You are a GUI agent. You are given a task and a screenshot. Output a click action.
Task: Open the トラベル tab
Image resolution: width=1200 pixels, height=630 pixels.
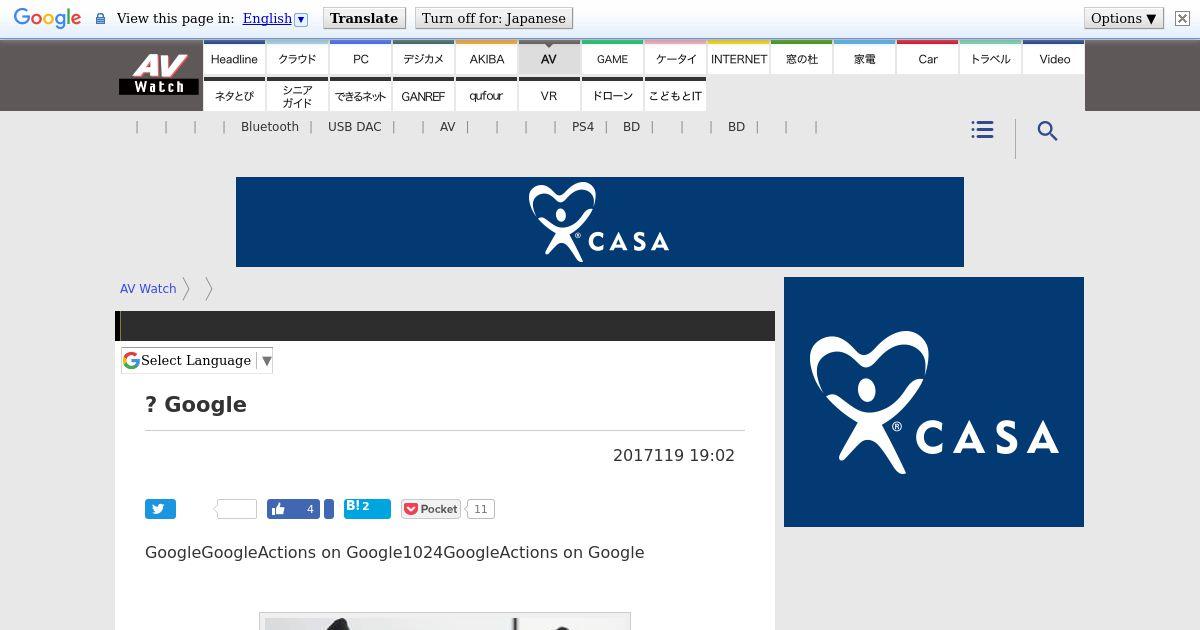coord(991,58)
